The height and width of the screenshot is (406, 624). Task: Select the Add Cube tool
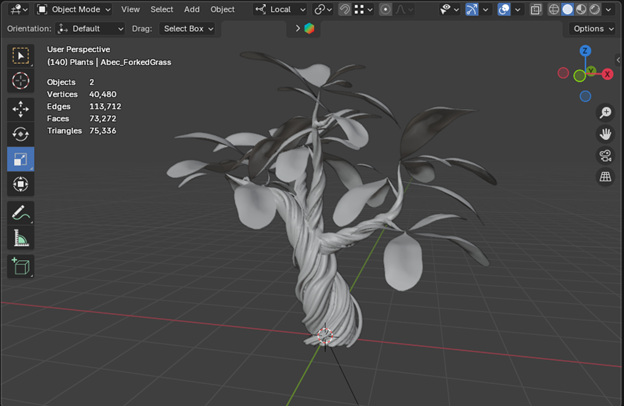(x=21, y=266)
